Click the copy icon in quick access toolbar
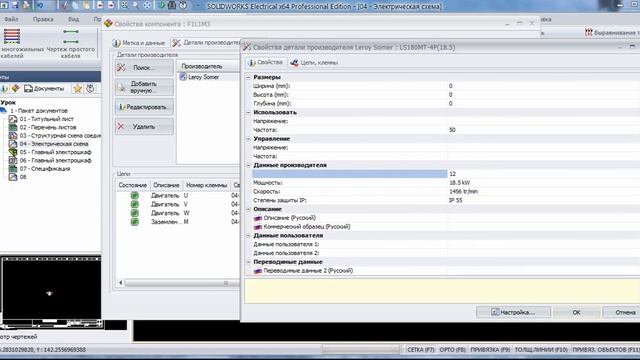The width and height of the screenshot is (640, 360). click(x=76, y=5)
